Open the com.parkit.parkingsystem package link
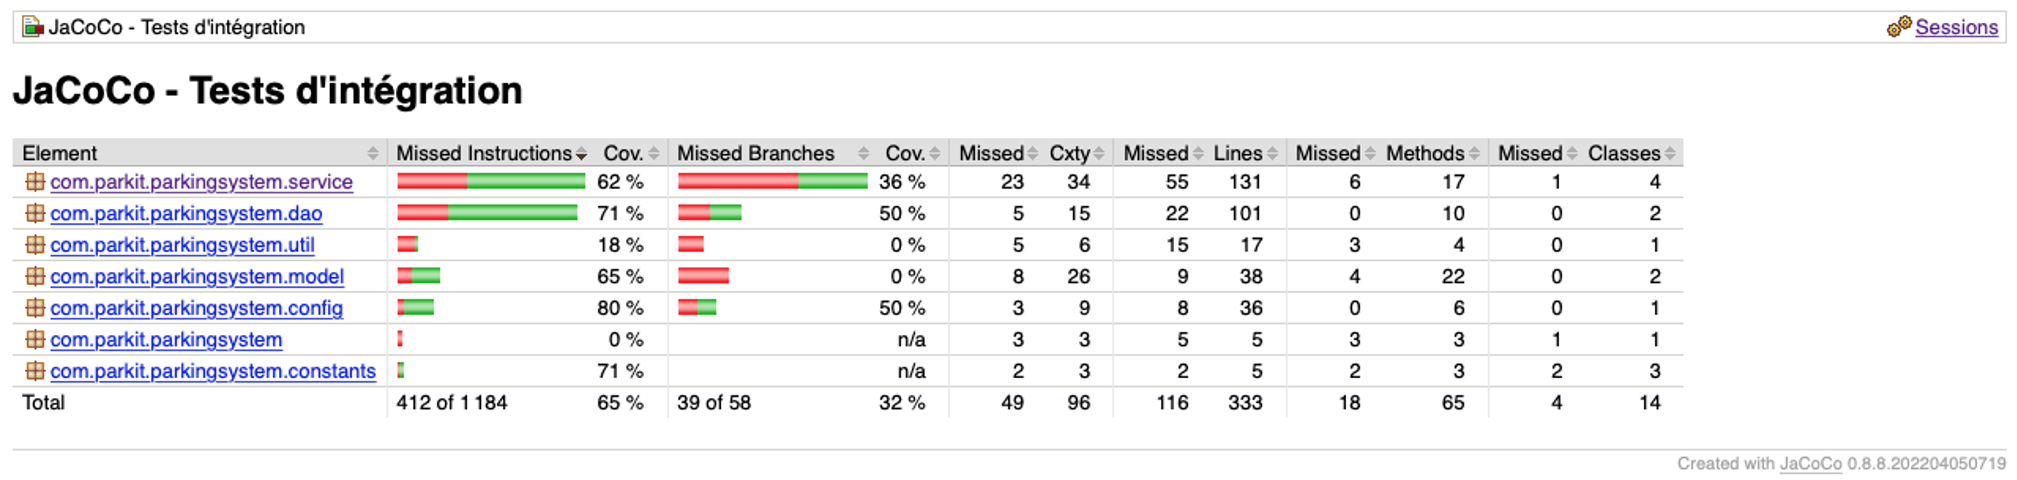The width and height of the screenshot is (2017, 480). [x=166, y=340]
